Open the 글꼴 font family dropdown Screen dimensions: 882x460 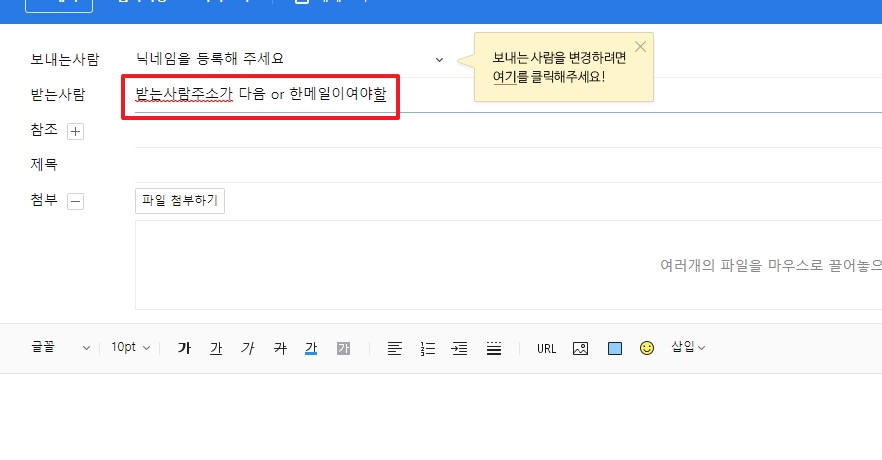coord(60,348)
